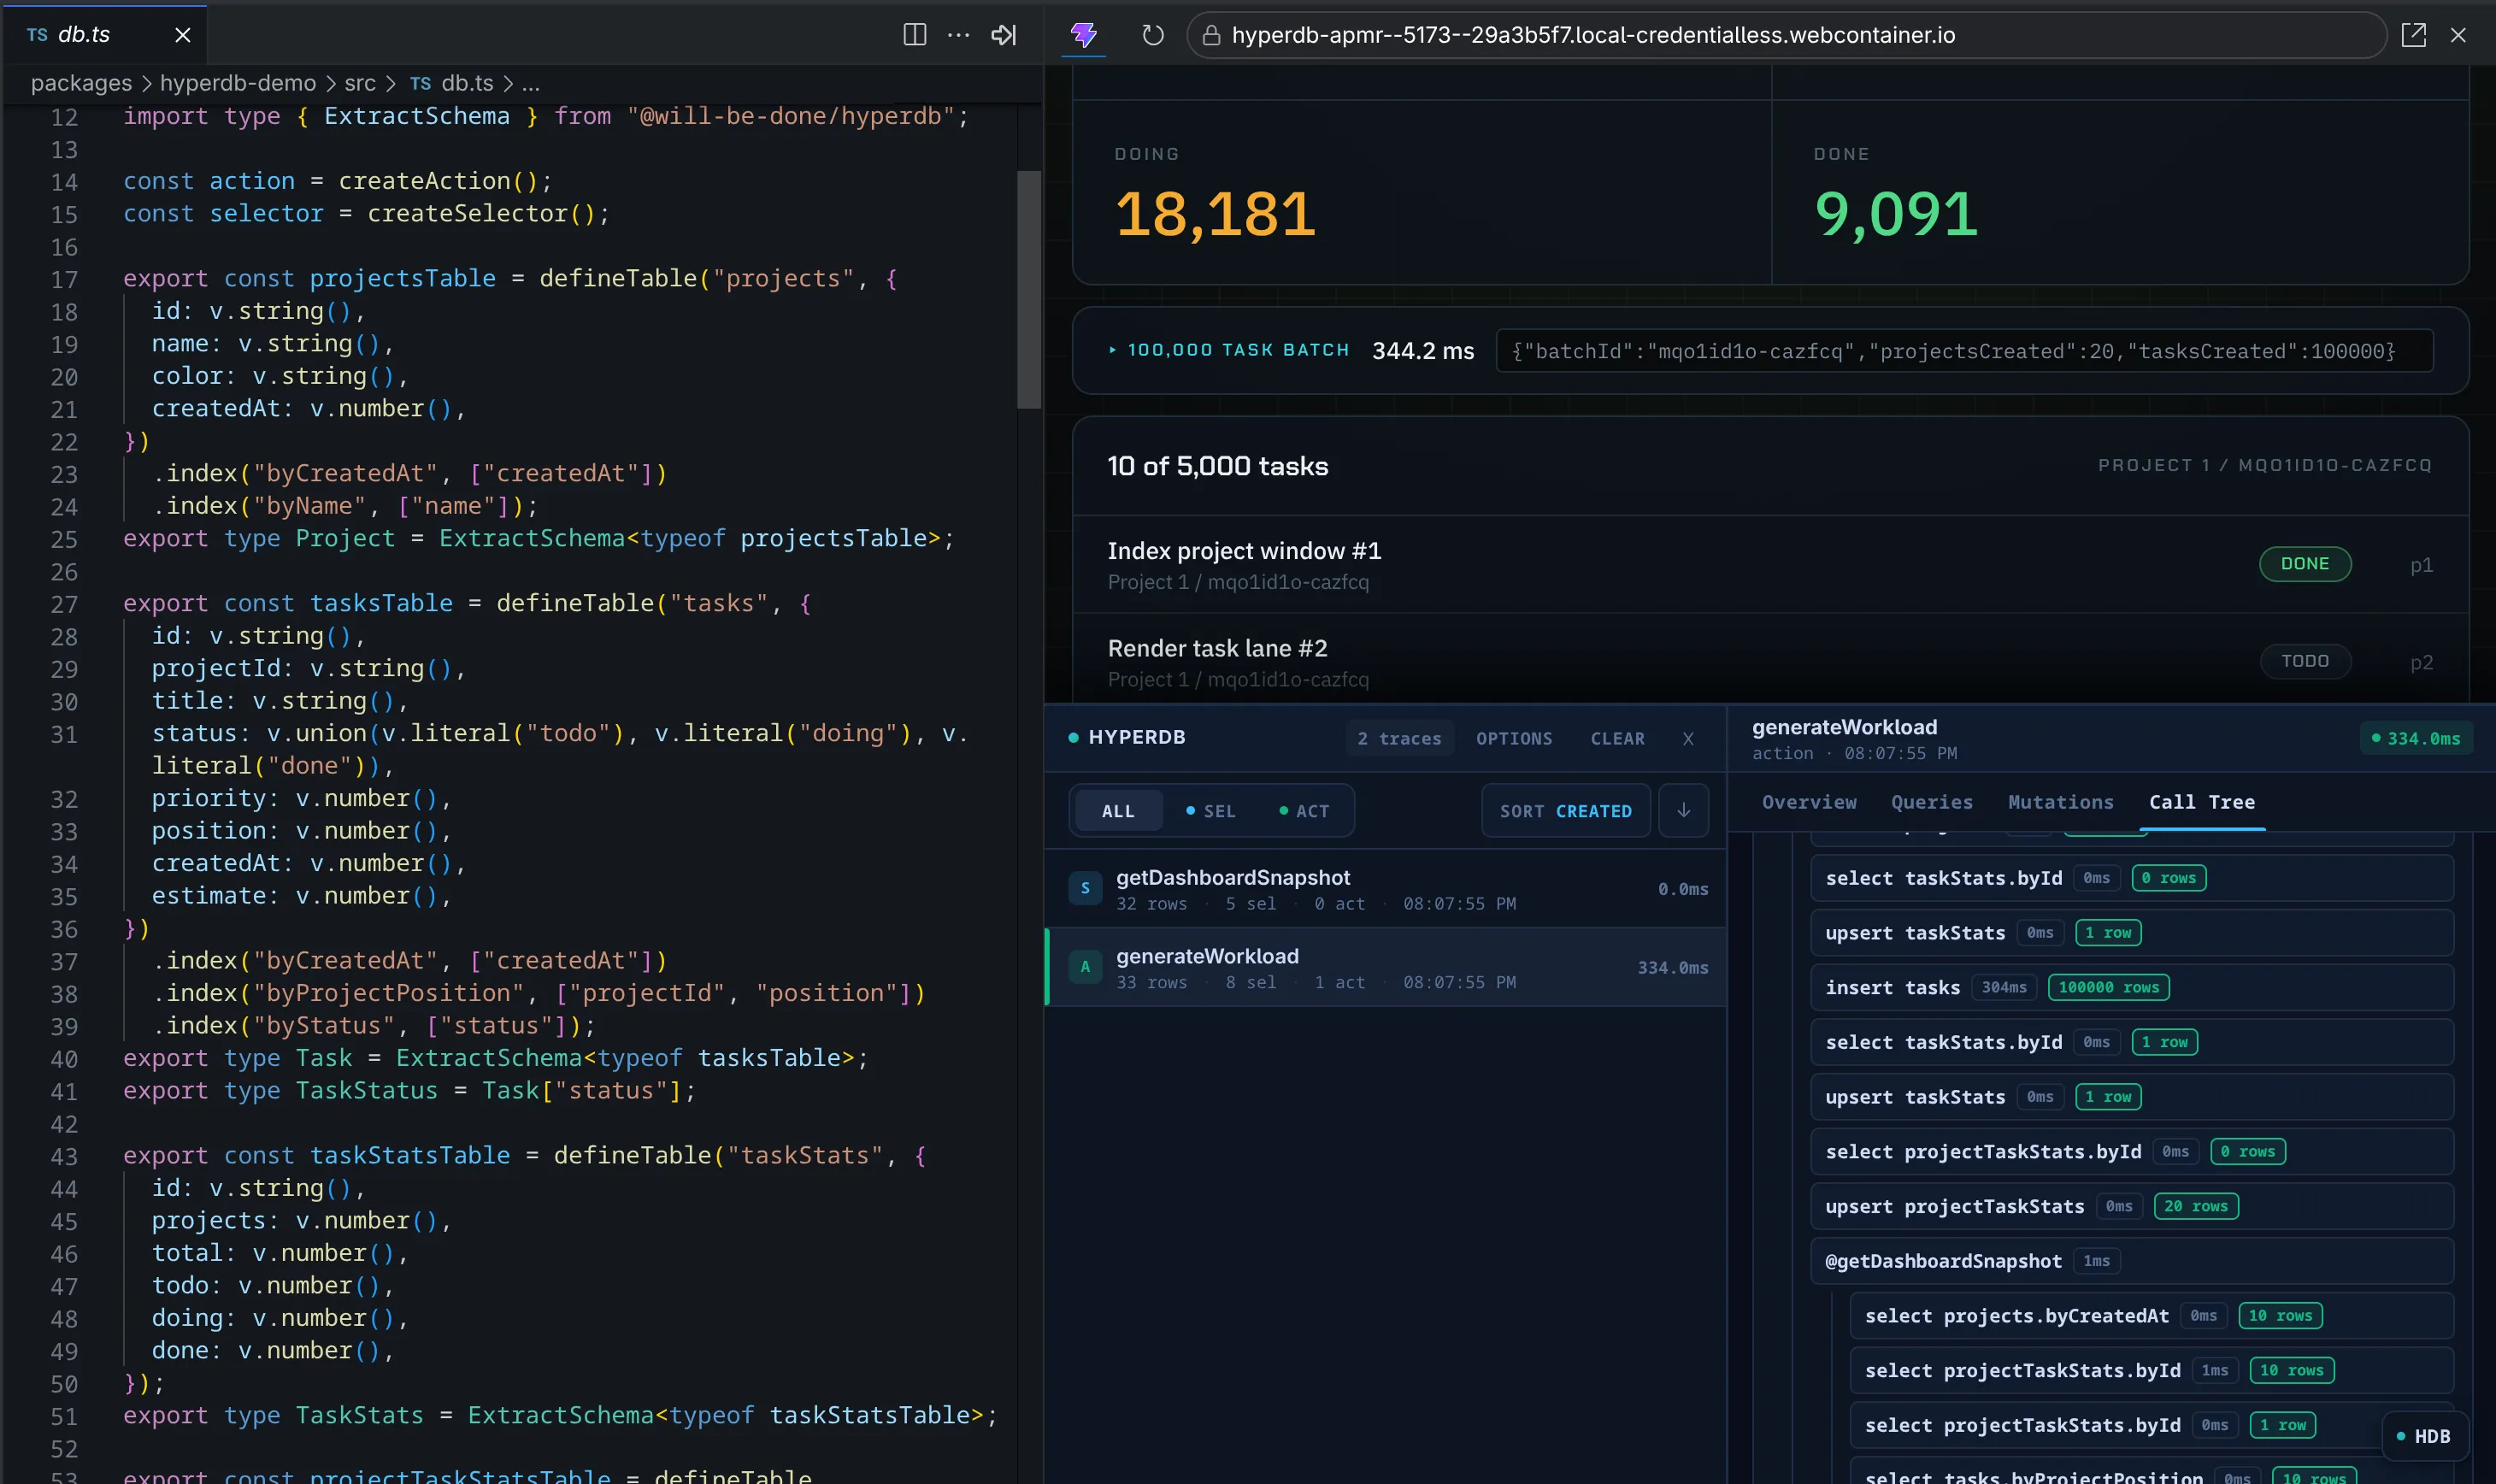Click the editor vertical scrollbar thumb
Image resolution: width=2496 pixels, height=1484 pixels.
pyautogui.click(x=1028, y=289)
